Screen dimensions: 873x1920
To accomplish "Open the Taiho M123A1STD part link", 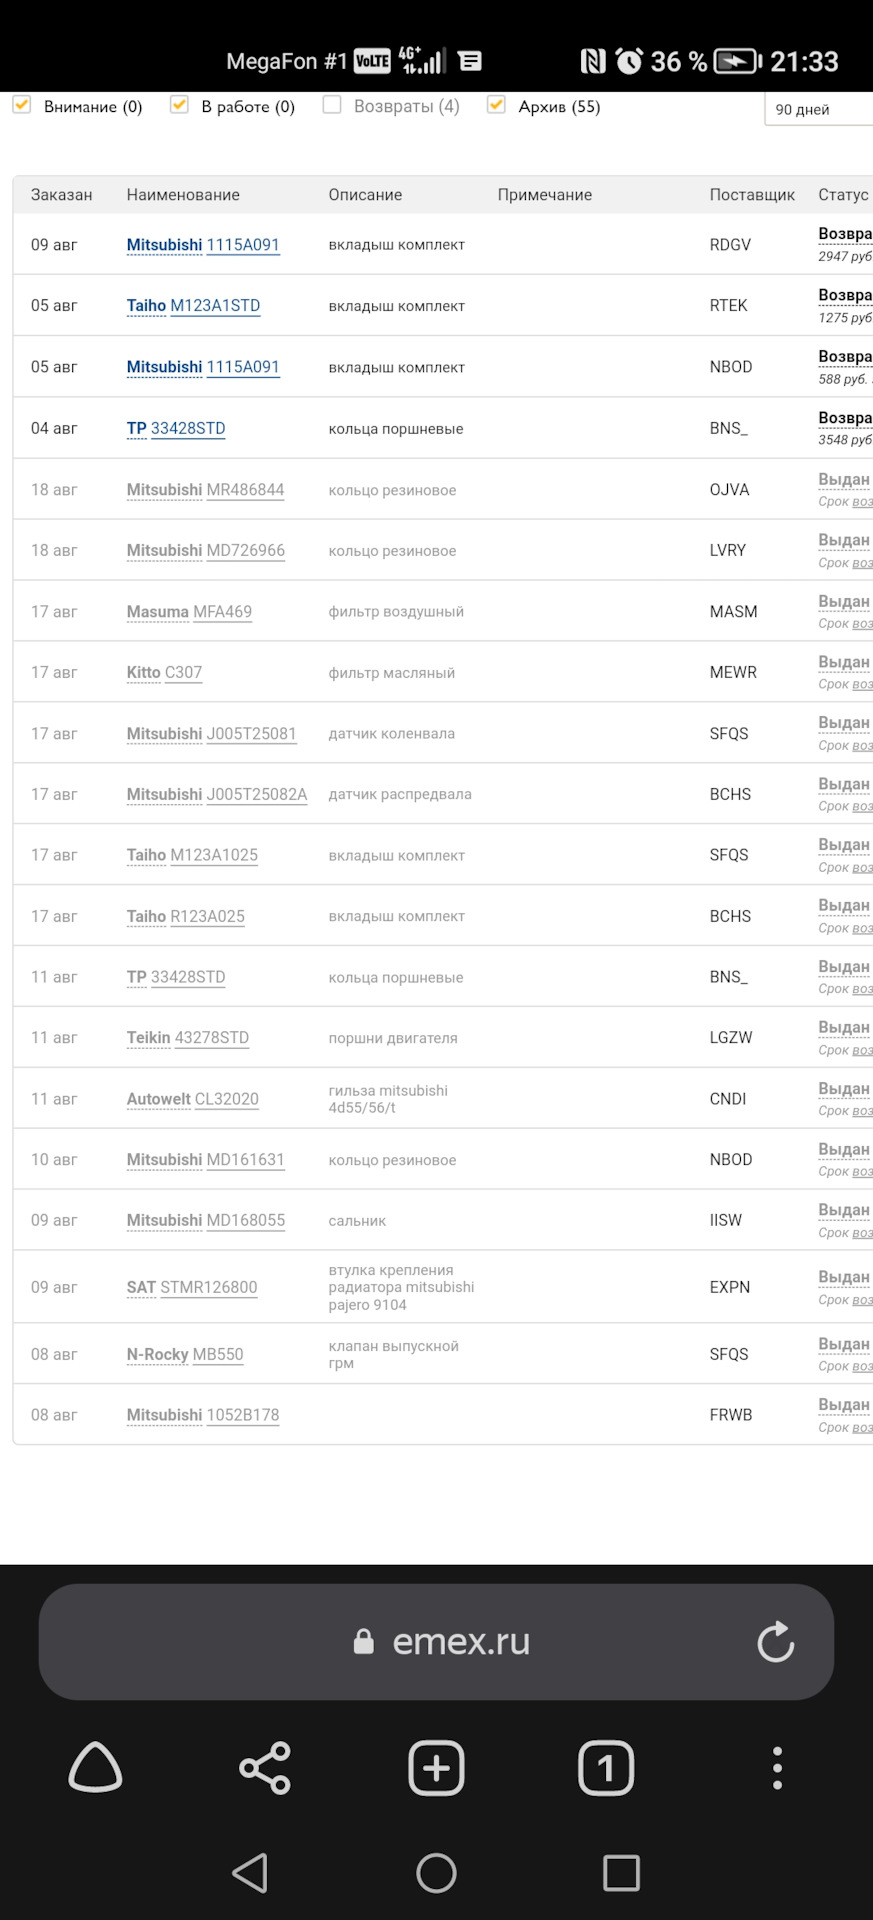I will [x=193, y=306].
